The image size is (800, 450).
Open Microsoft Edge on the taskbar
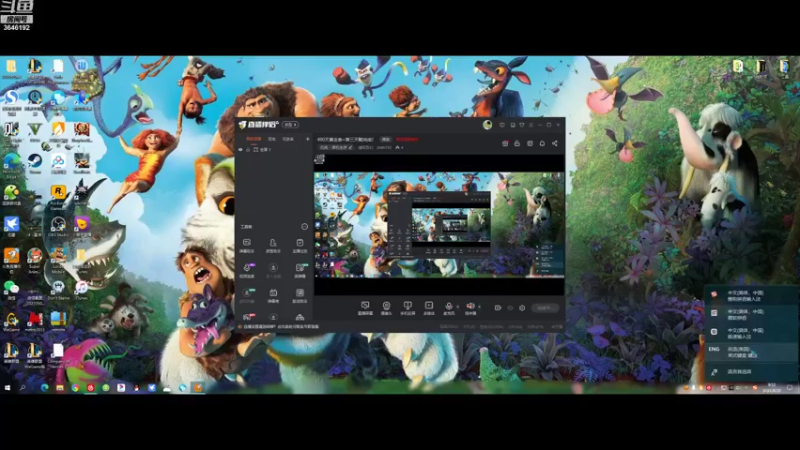point(44,388)
